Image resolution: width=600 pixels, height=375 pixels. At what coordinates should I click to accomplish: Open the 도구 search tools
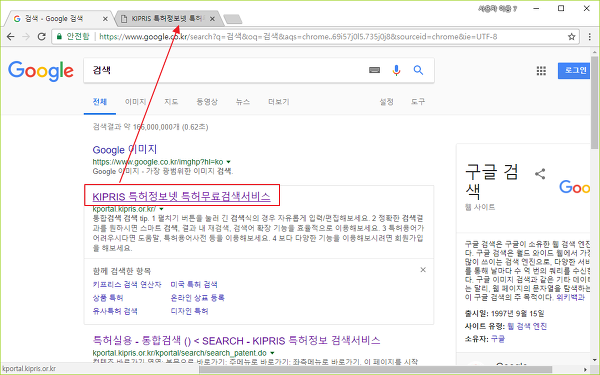[417, 102]
